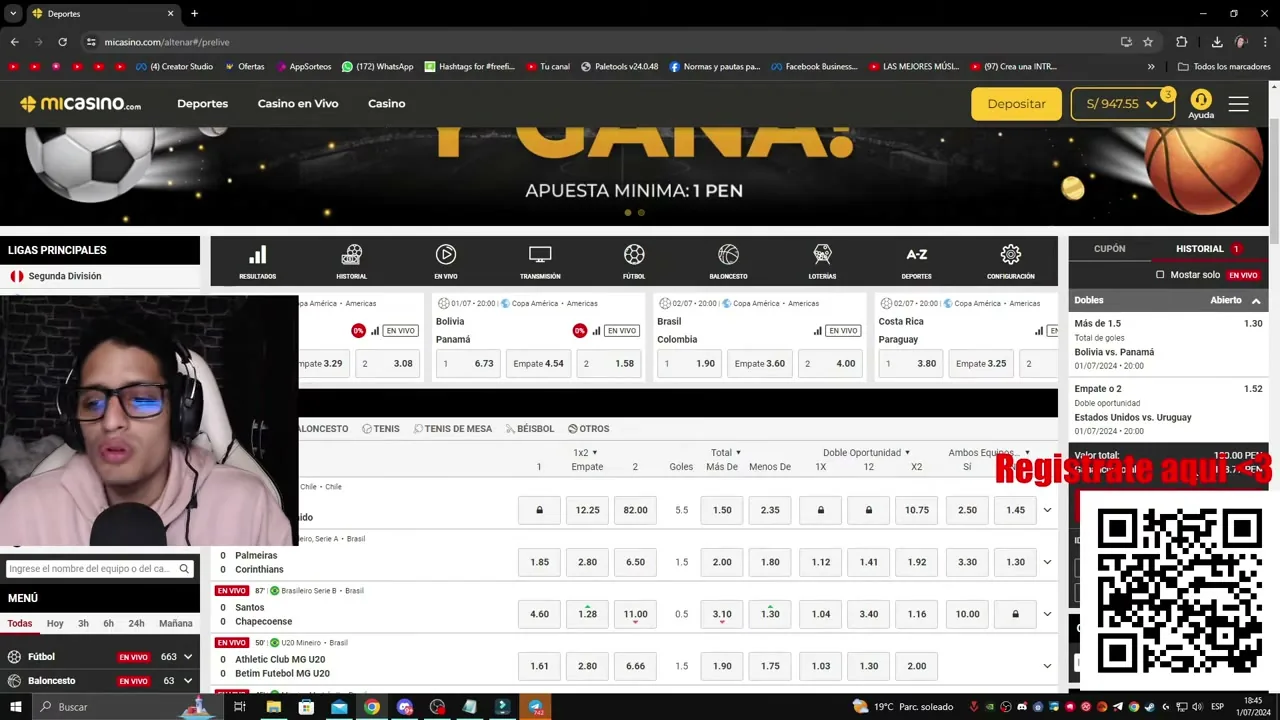Collapse the Dobles bet section
This screenshot has height=720, width=1280.
(x=1256, y=301)
